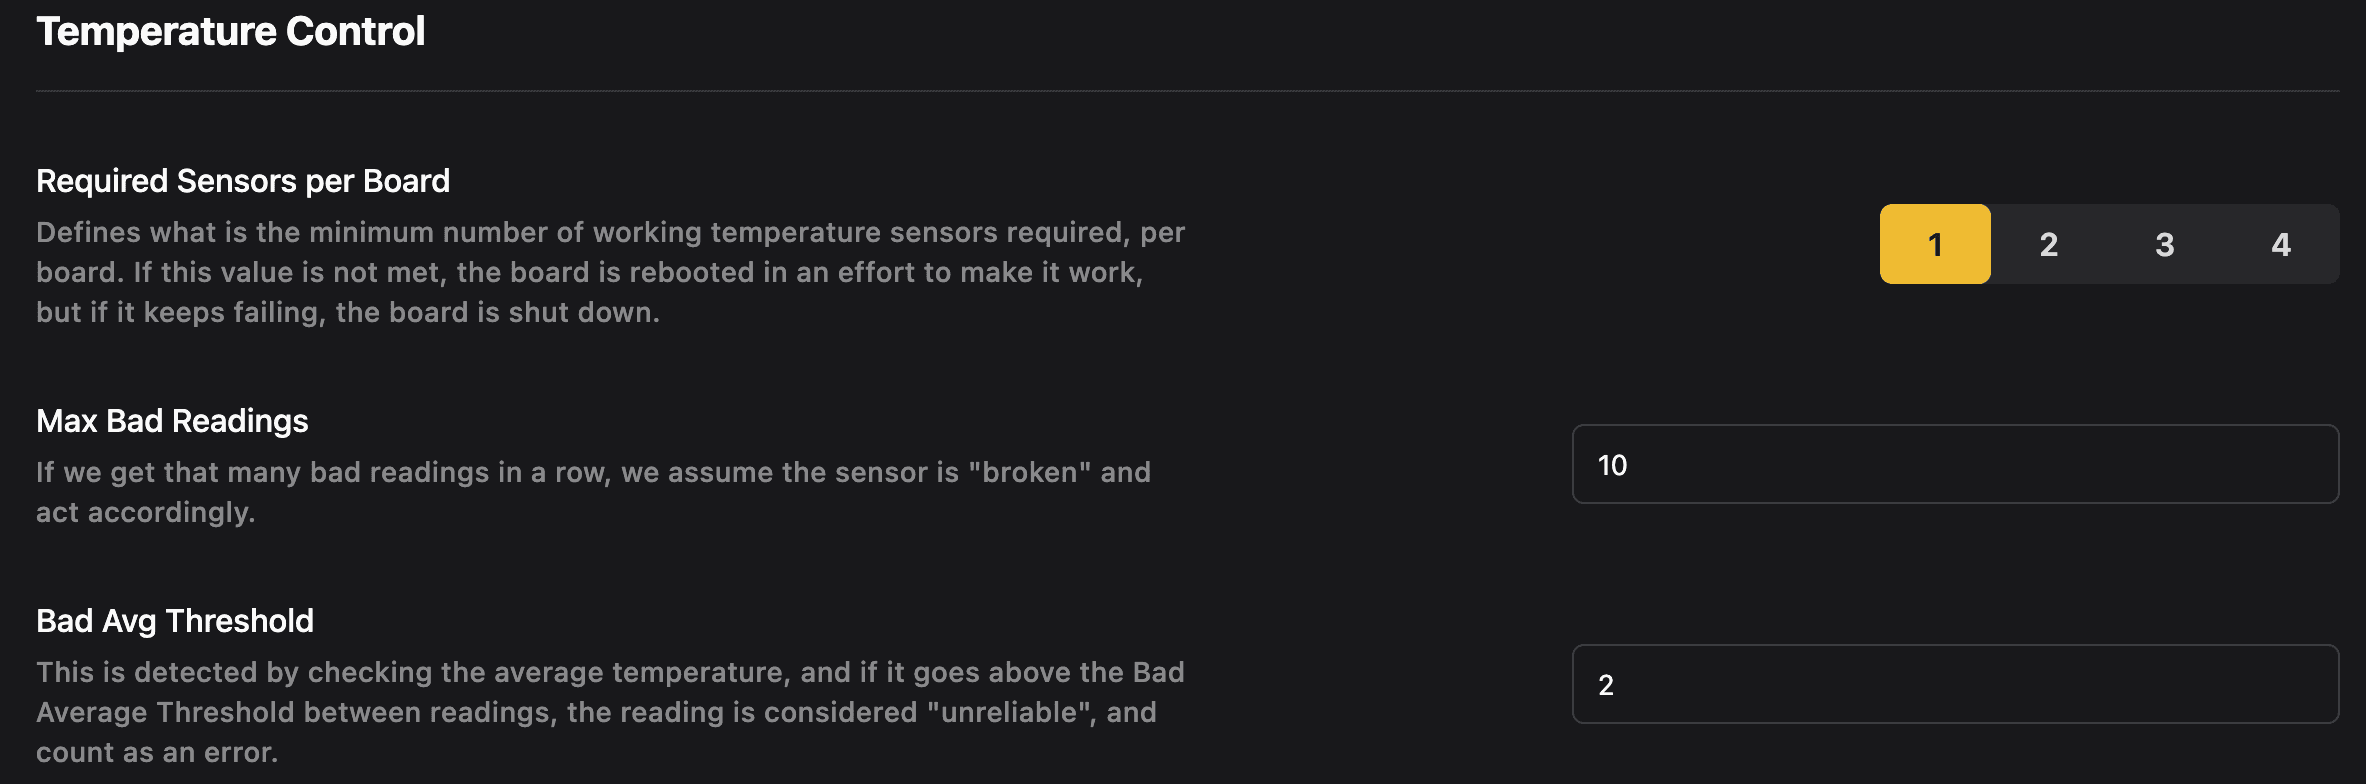Select 3 required sensors per board
The width and height of the screenshot is (2366, 784).
click(2165, 243)
